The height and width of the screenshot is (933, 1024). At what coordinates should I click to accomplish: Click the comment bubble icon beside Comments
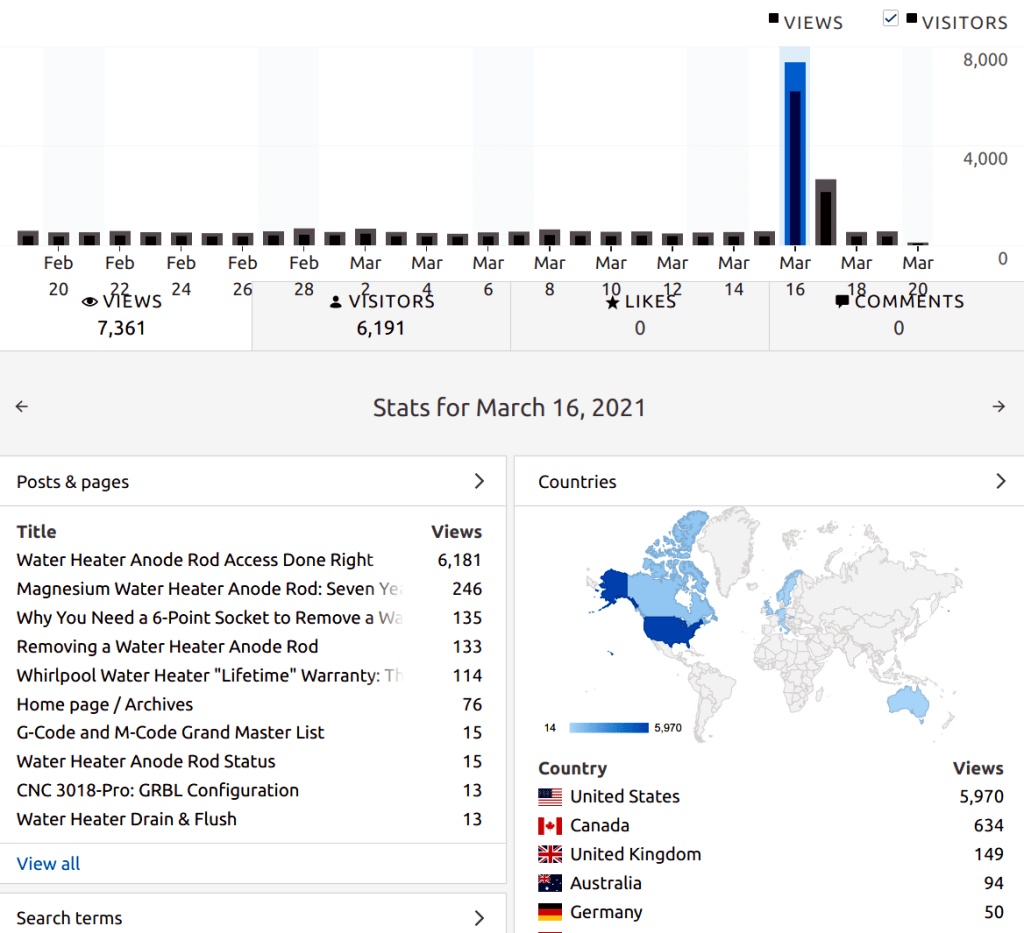coord(842,301)
